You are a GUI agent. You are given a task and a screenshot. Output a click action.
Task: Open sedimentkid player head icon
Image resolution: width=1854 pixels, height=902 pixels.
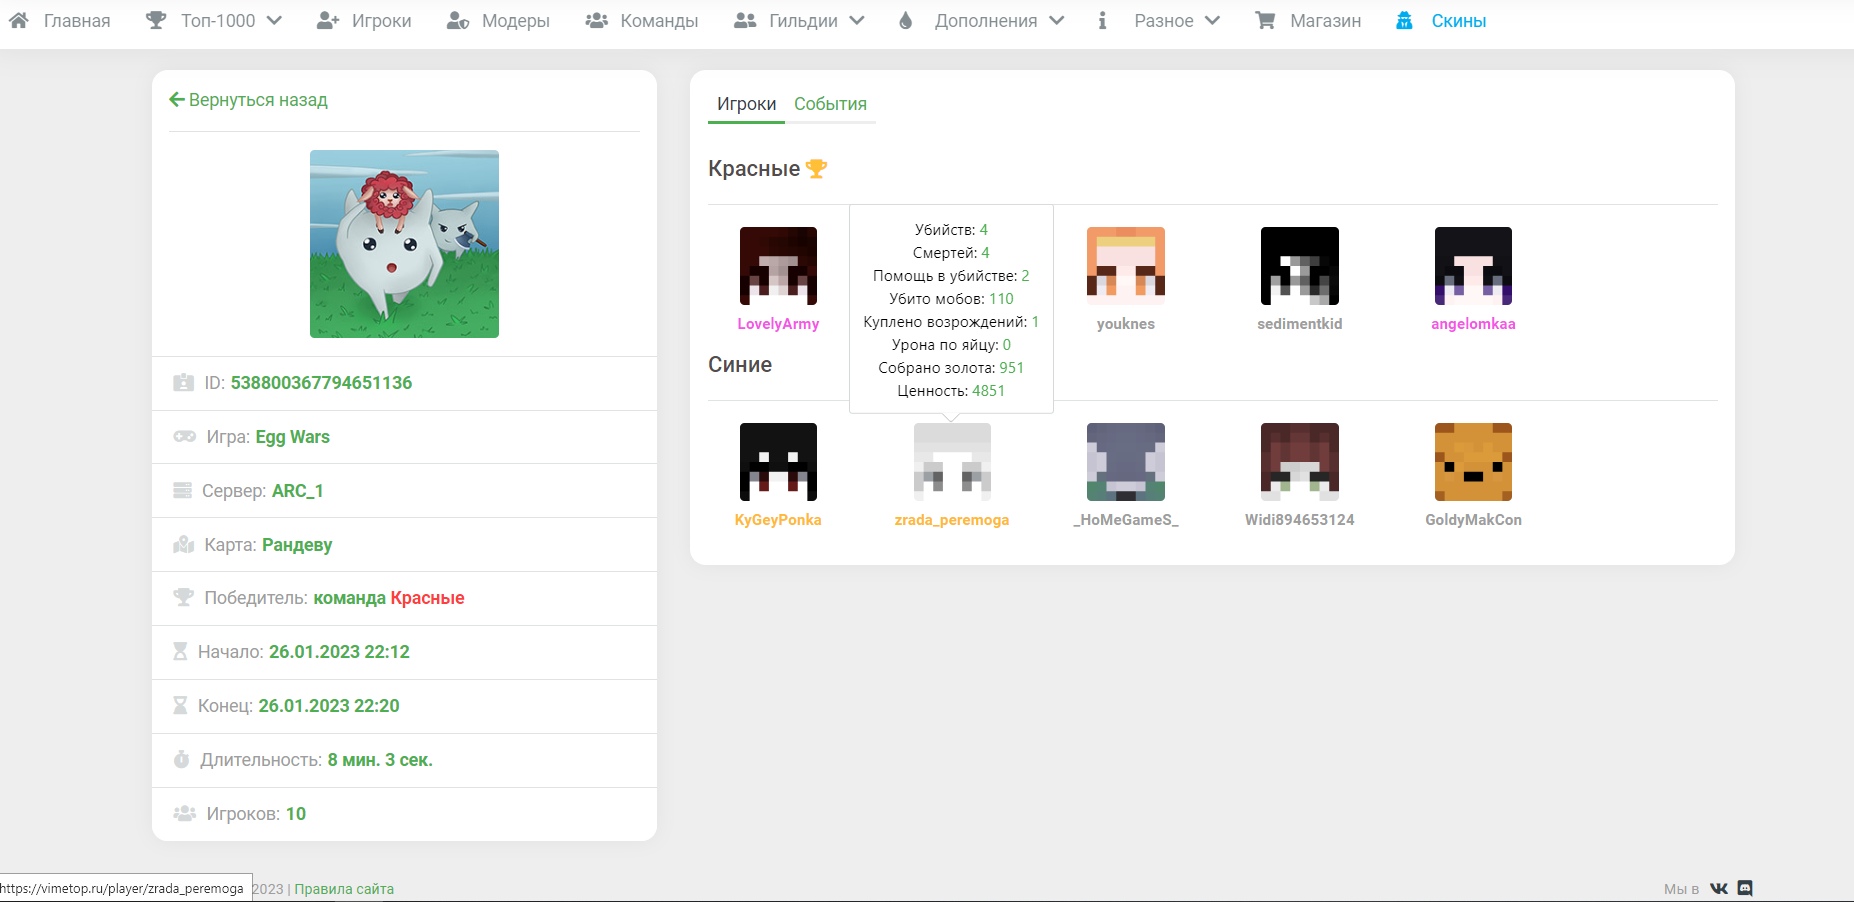click(x=1299, y=266)
